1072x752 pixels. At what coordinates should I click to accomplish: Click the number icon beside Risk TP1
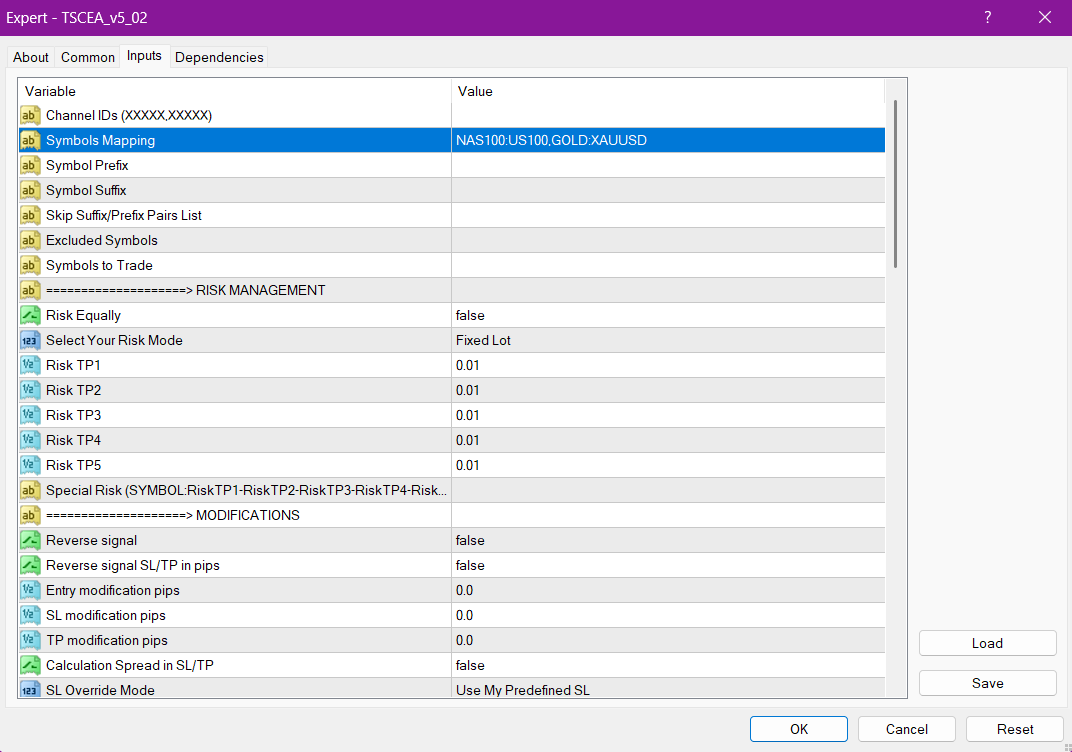[x=30, y=365]
